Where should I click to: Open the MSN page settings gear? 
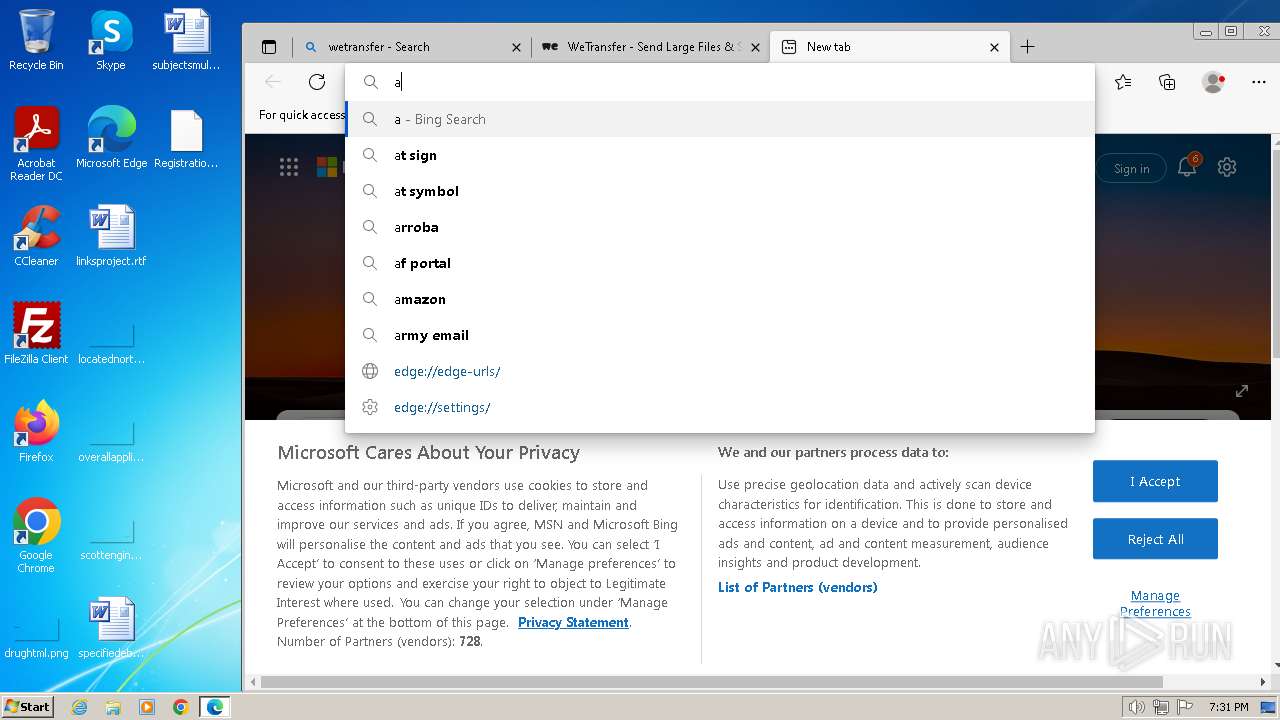(x=1227, y=168)
